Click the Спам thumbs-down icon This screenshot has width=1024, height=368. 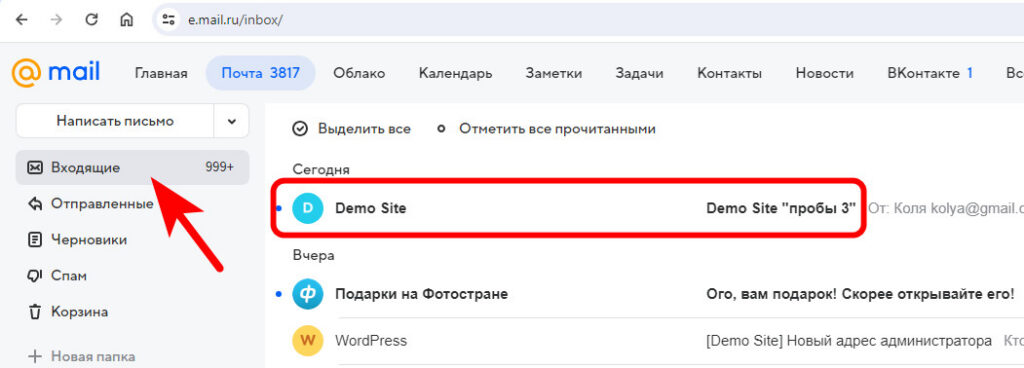pos(35,276)
